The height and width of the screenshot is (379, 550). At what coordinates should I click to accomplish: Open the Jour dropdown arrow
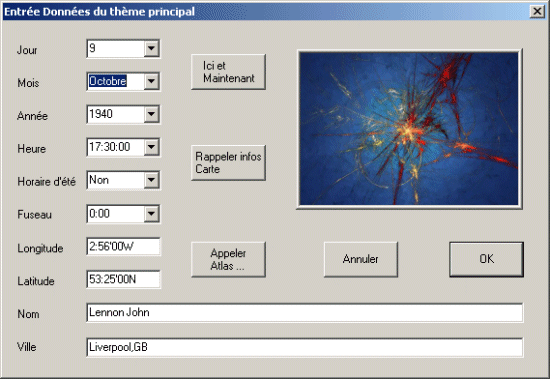(151, 48)
